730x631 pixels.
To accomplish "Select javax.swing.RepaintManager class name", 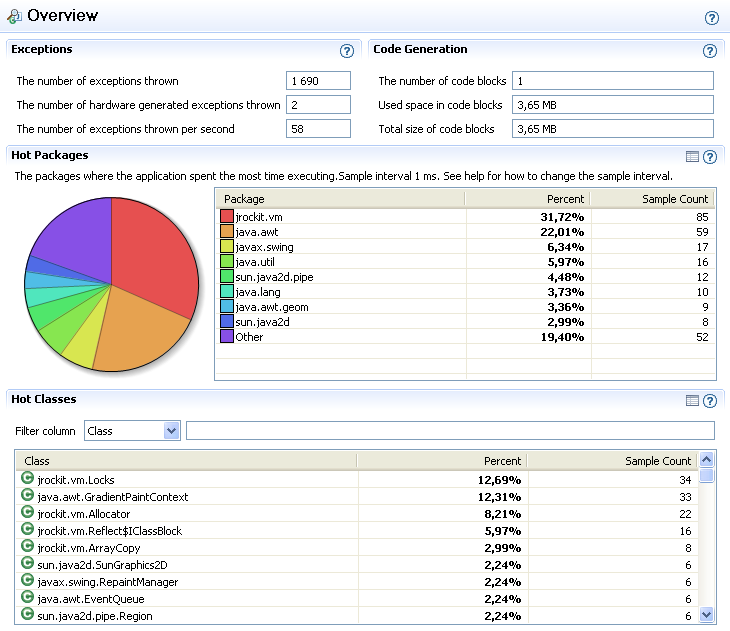I will [108, 582].
